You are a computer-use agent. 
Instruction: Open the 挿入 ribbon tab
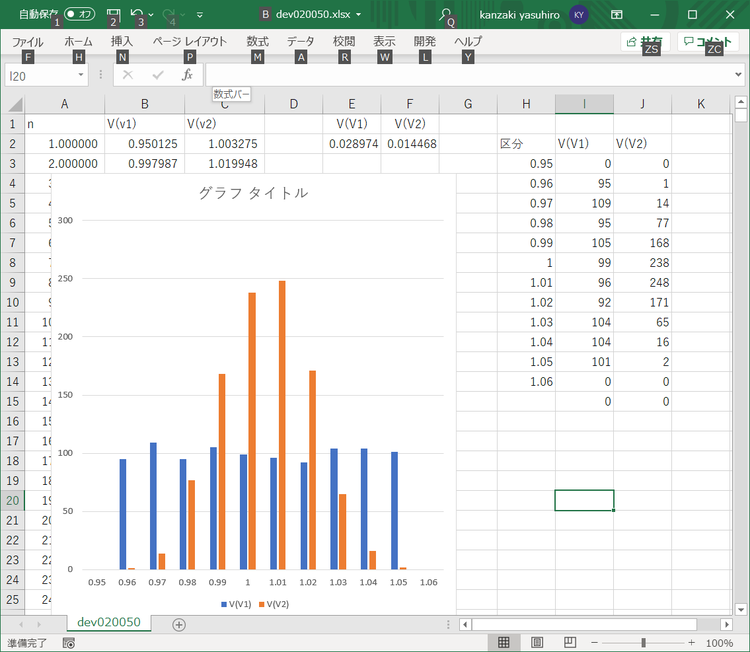(122, 42)
